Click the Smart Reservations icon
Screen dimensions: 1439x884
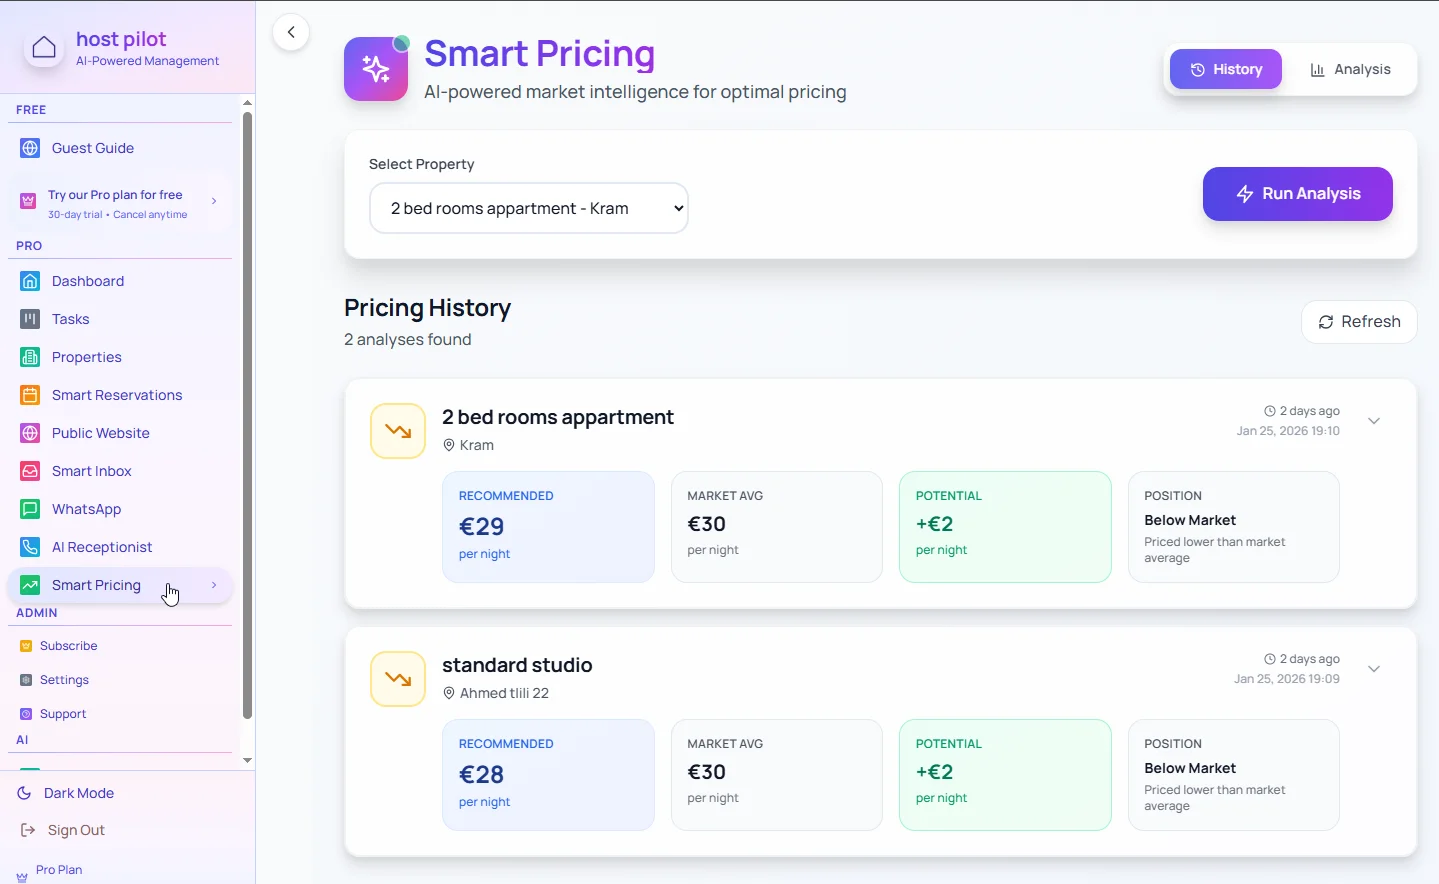pyautogui.click(x=28, y=395)
